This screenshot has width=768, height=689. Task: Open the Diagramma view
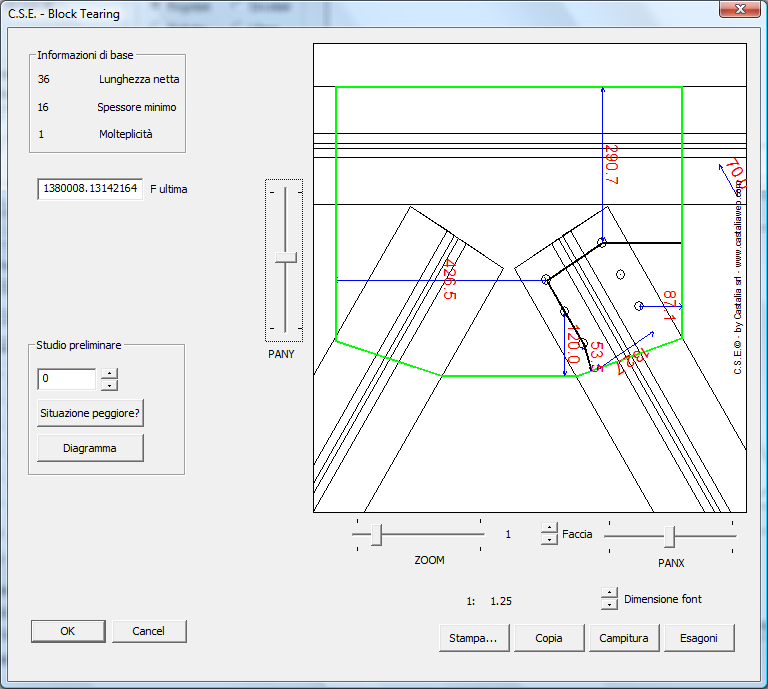[90, 448]
